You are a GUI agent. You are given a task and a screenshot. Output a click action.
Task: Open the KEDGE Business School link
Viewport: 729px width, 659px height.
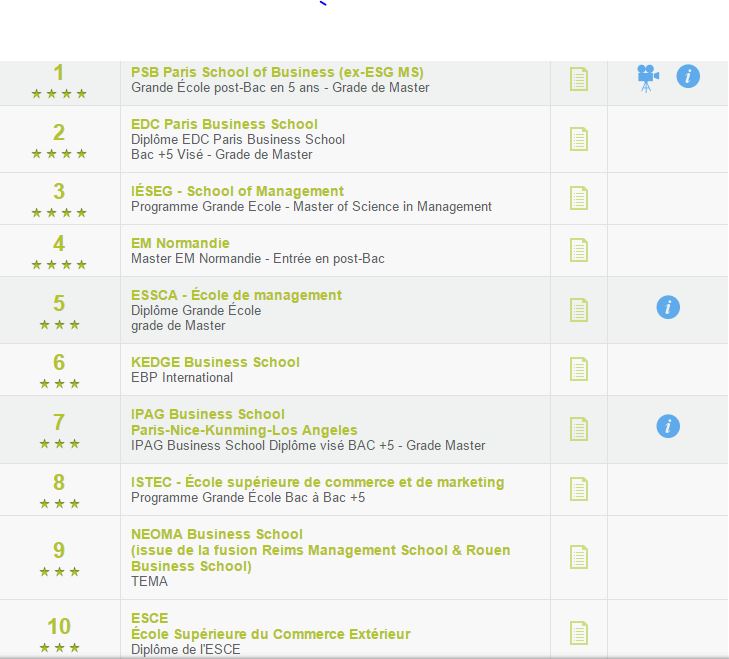click(215, 362)
